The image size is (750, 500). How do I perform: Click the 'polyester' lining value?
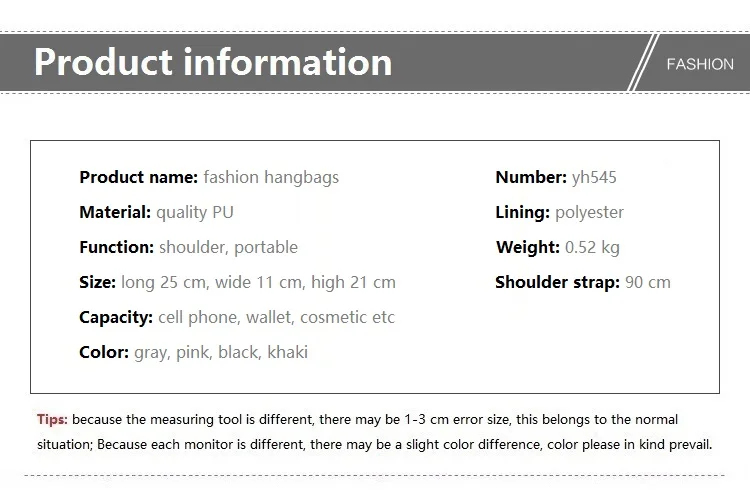coord(589,213)
